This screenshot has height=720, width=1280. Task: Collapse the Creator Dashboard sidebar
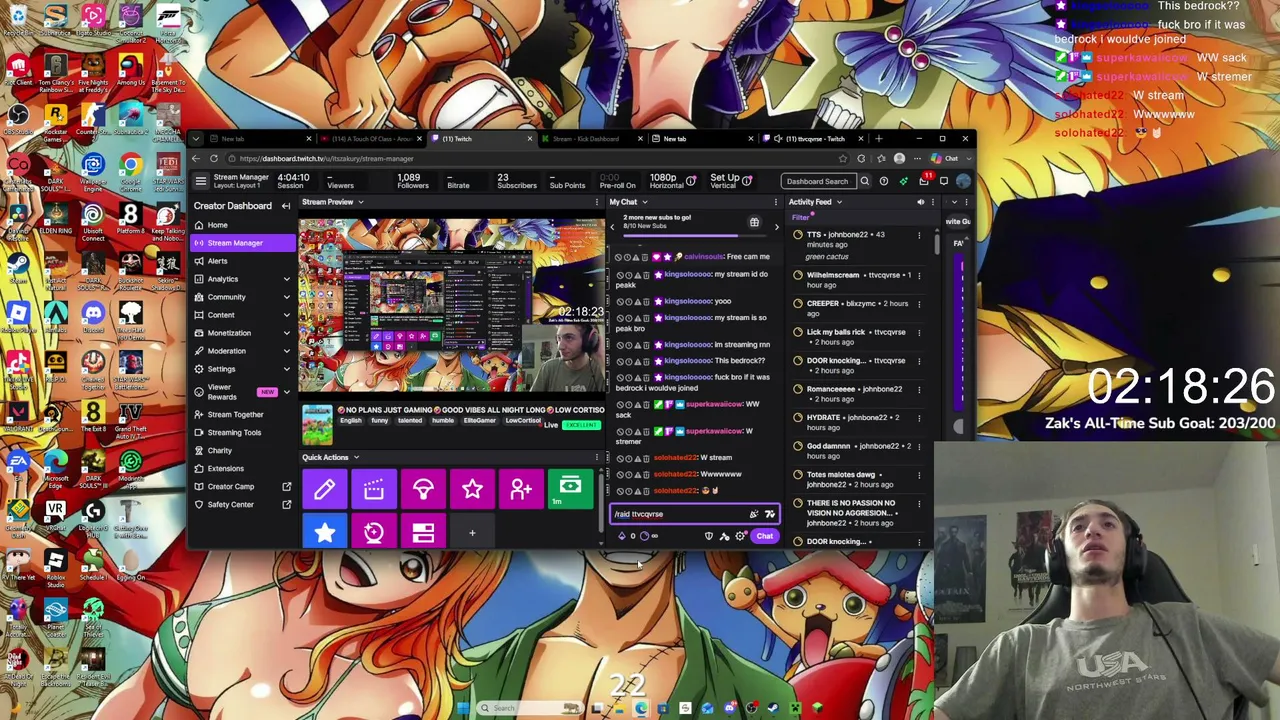pyautogui.click(x=286, y=206)
